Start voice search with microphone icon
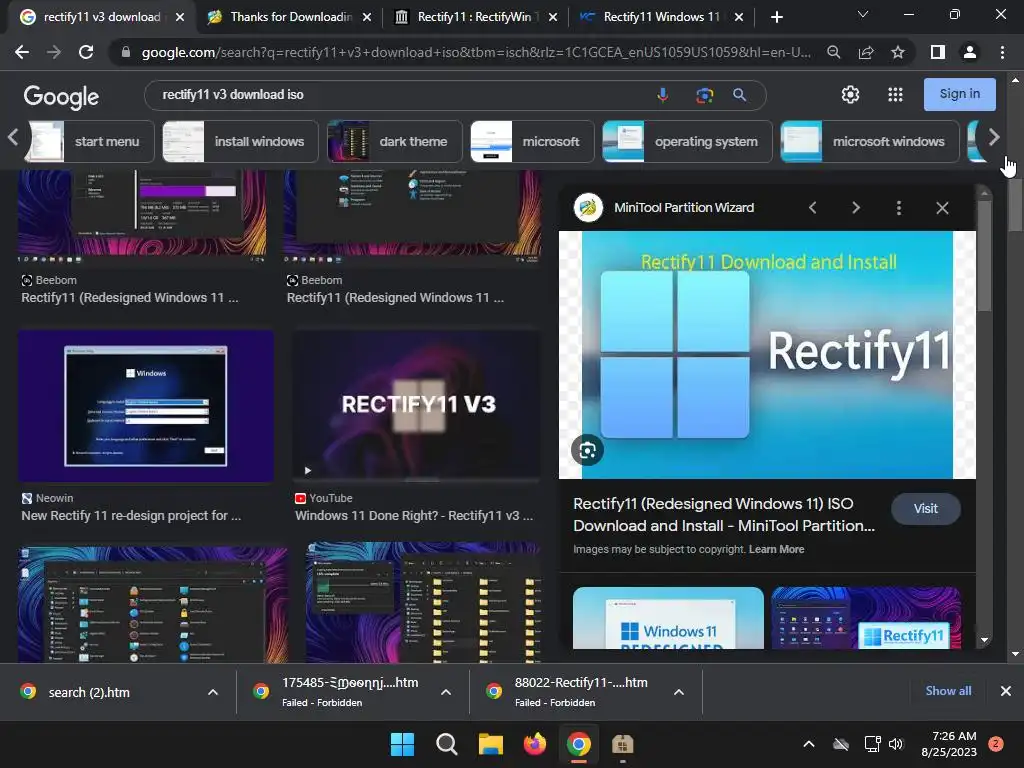 [x=663, y=95]
